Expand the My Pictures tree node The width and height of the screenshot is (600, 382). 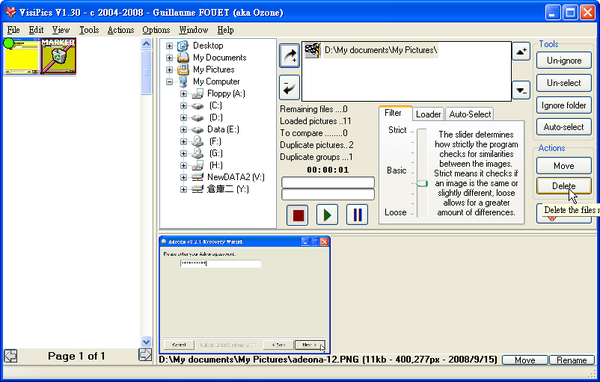(169, 70)
